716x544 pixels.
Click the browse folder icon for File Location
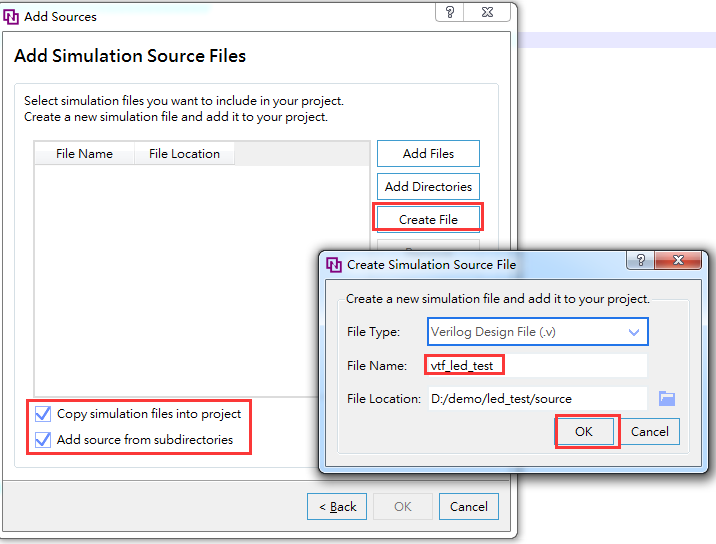tap(667, 398)
